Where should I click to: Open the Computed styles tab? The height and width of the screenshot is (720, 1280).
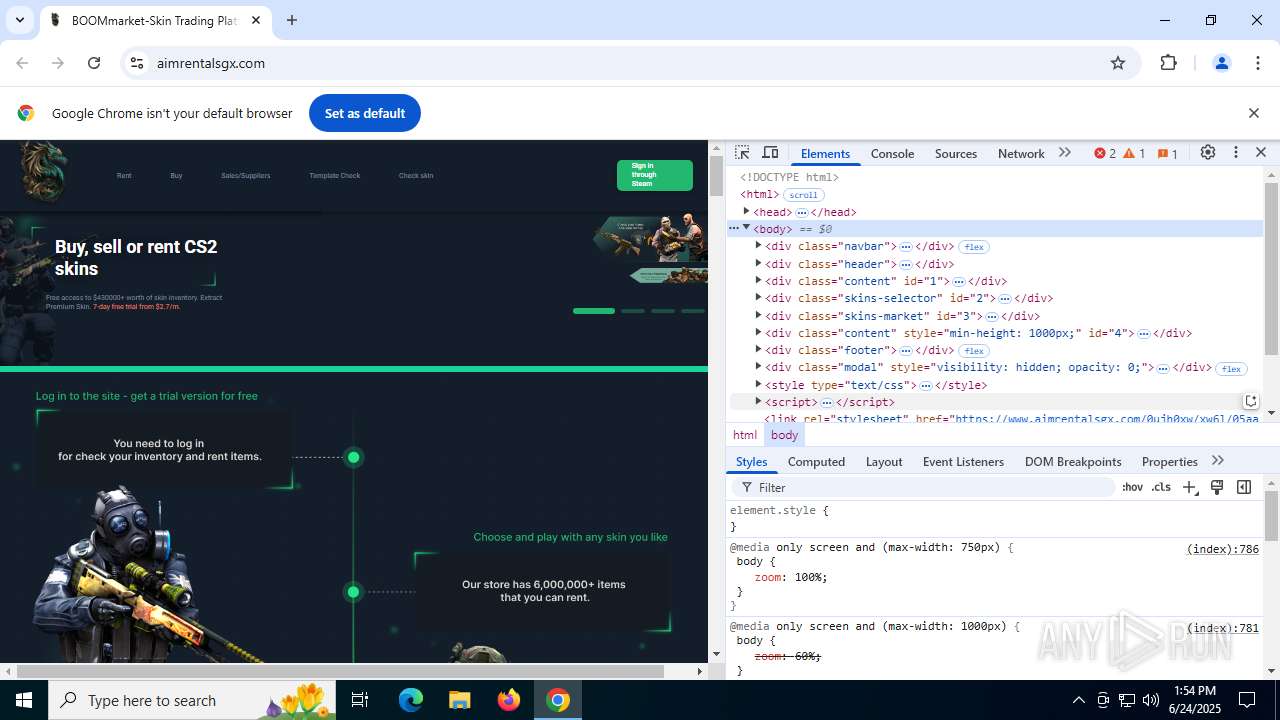(x=816, y=461)
